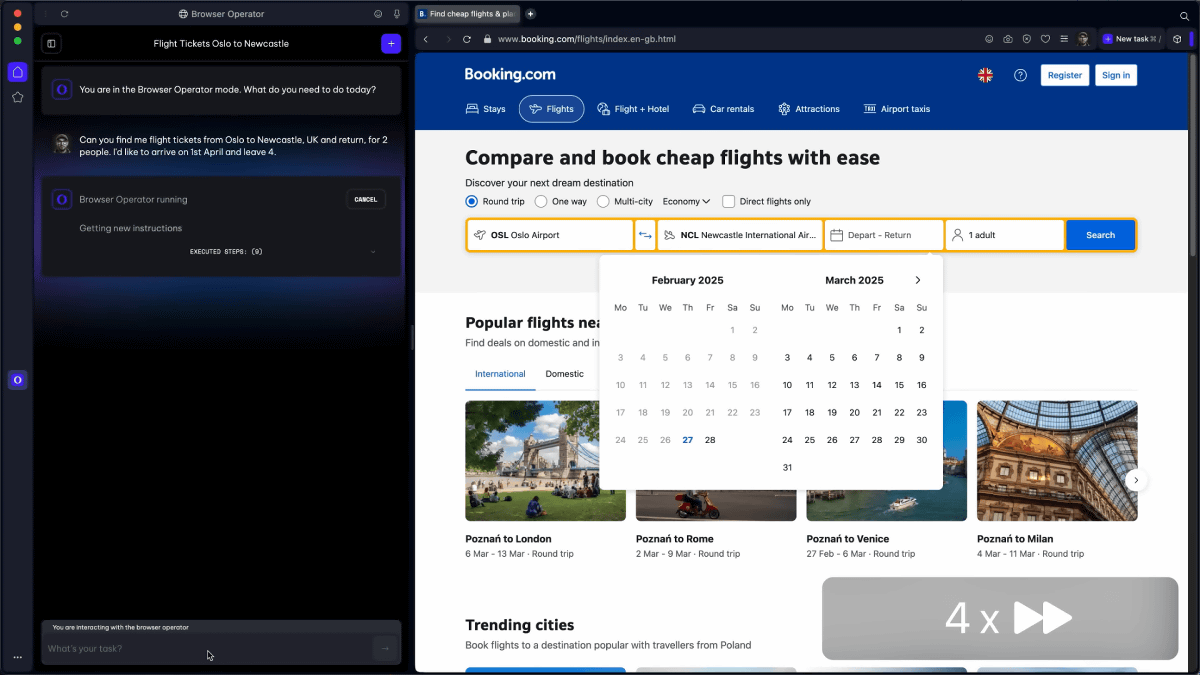Expand the Executed Steps chevron
1200x675 pixels.
[373, 252]
